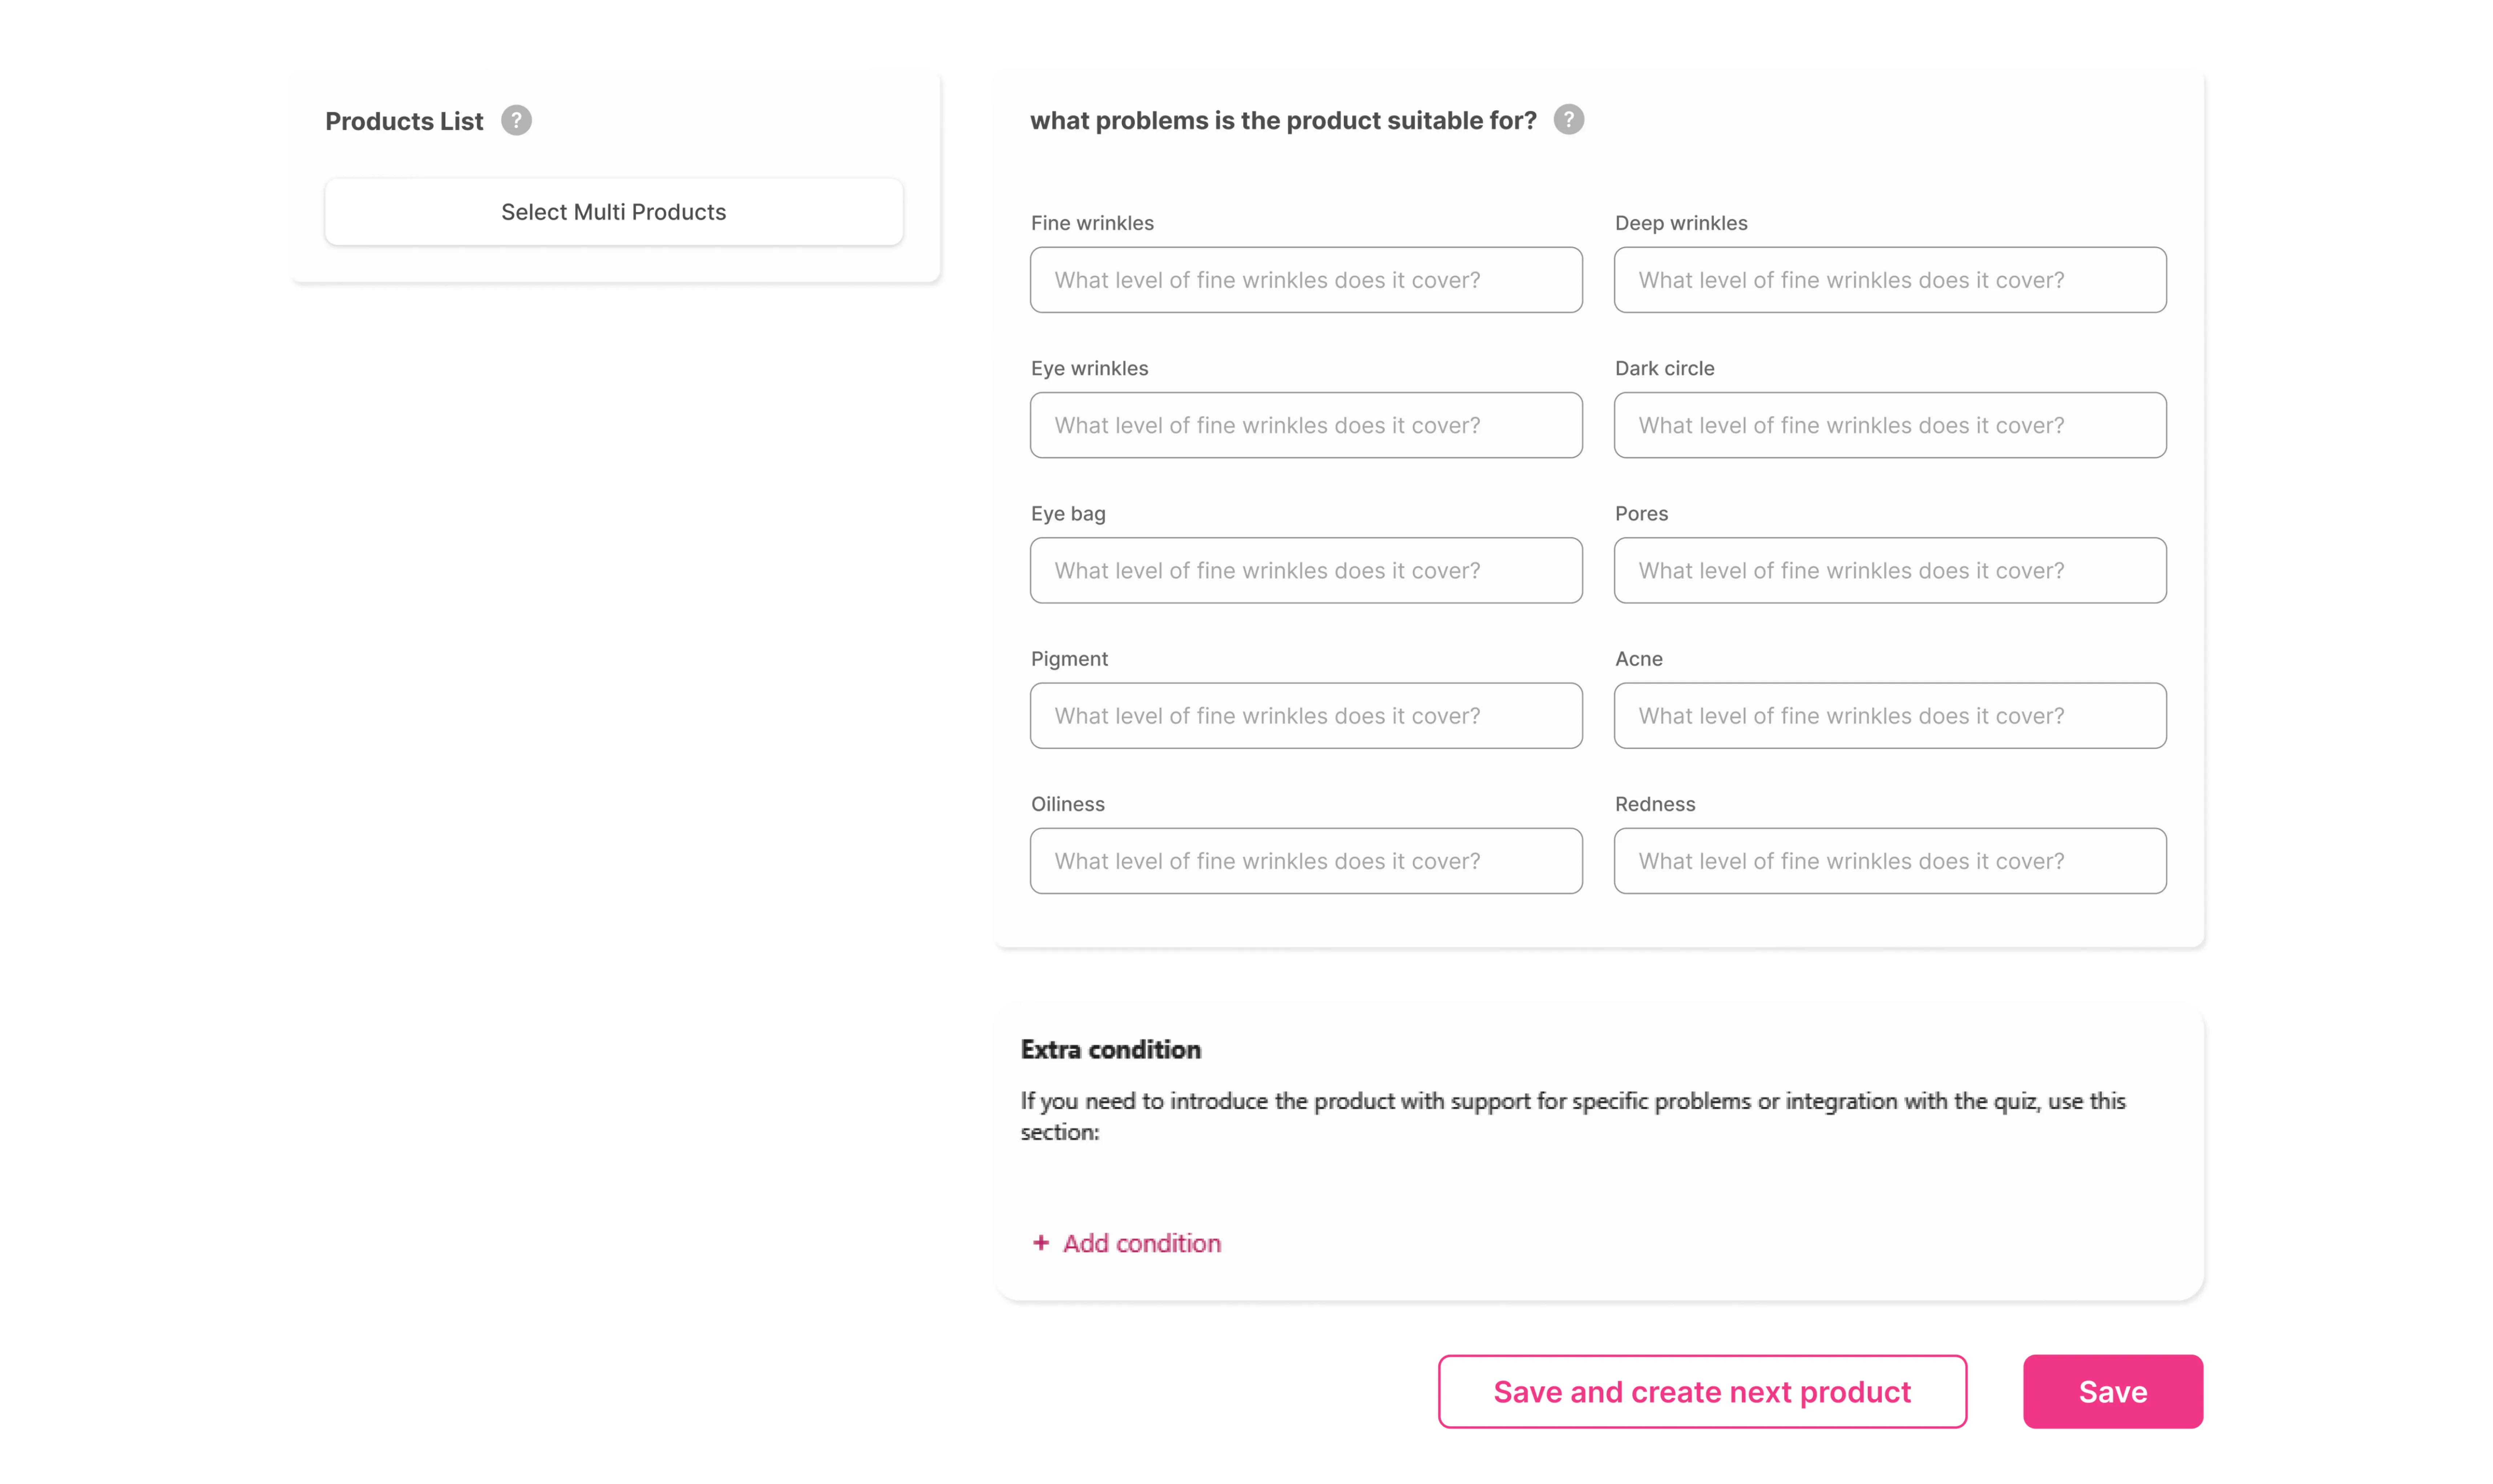Click Select Multi Products
2493x1484 pixels.
[613, 211]
